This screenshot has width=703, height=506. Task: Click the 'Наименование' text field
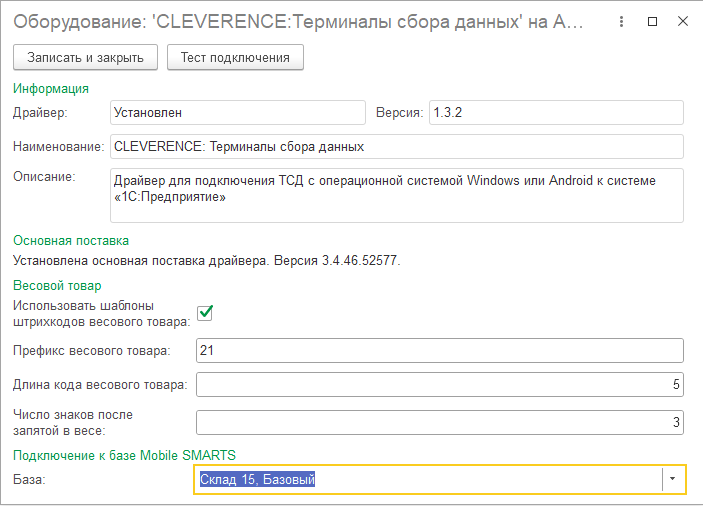pos(396,146)
